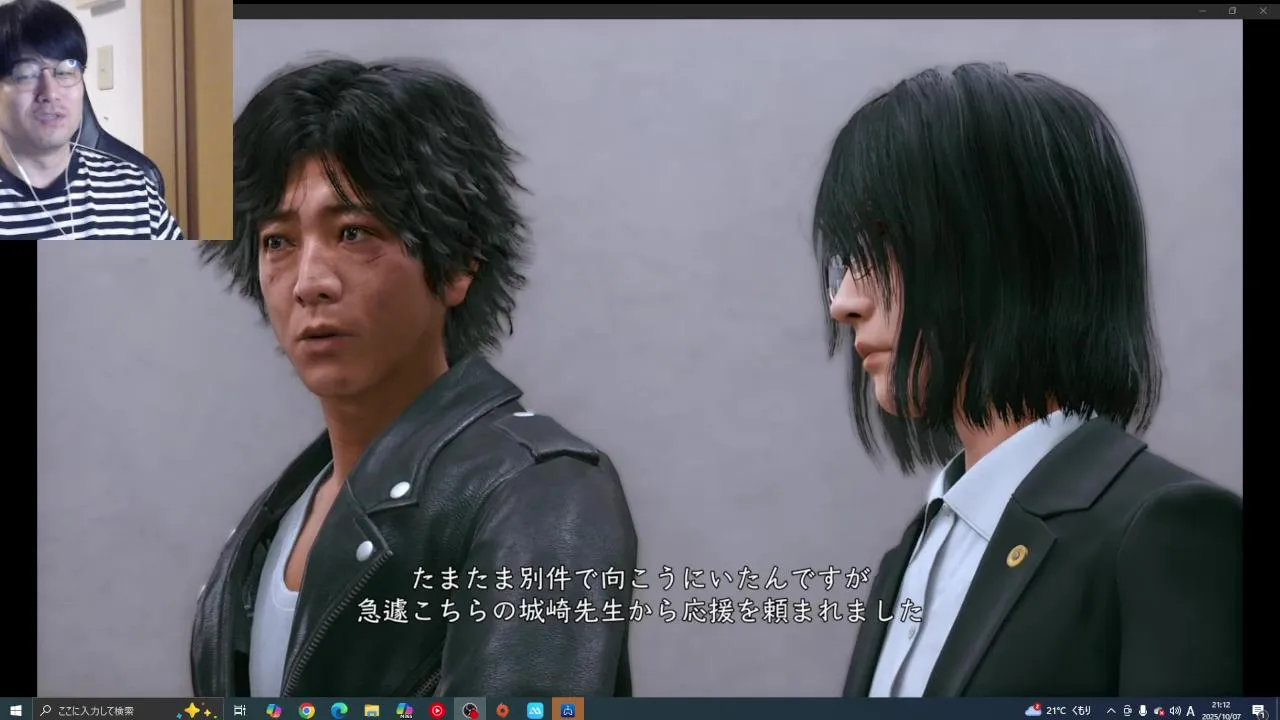
Task: Focus the taskbar search box ここに入力して検索
Action: coord(130,710)
